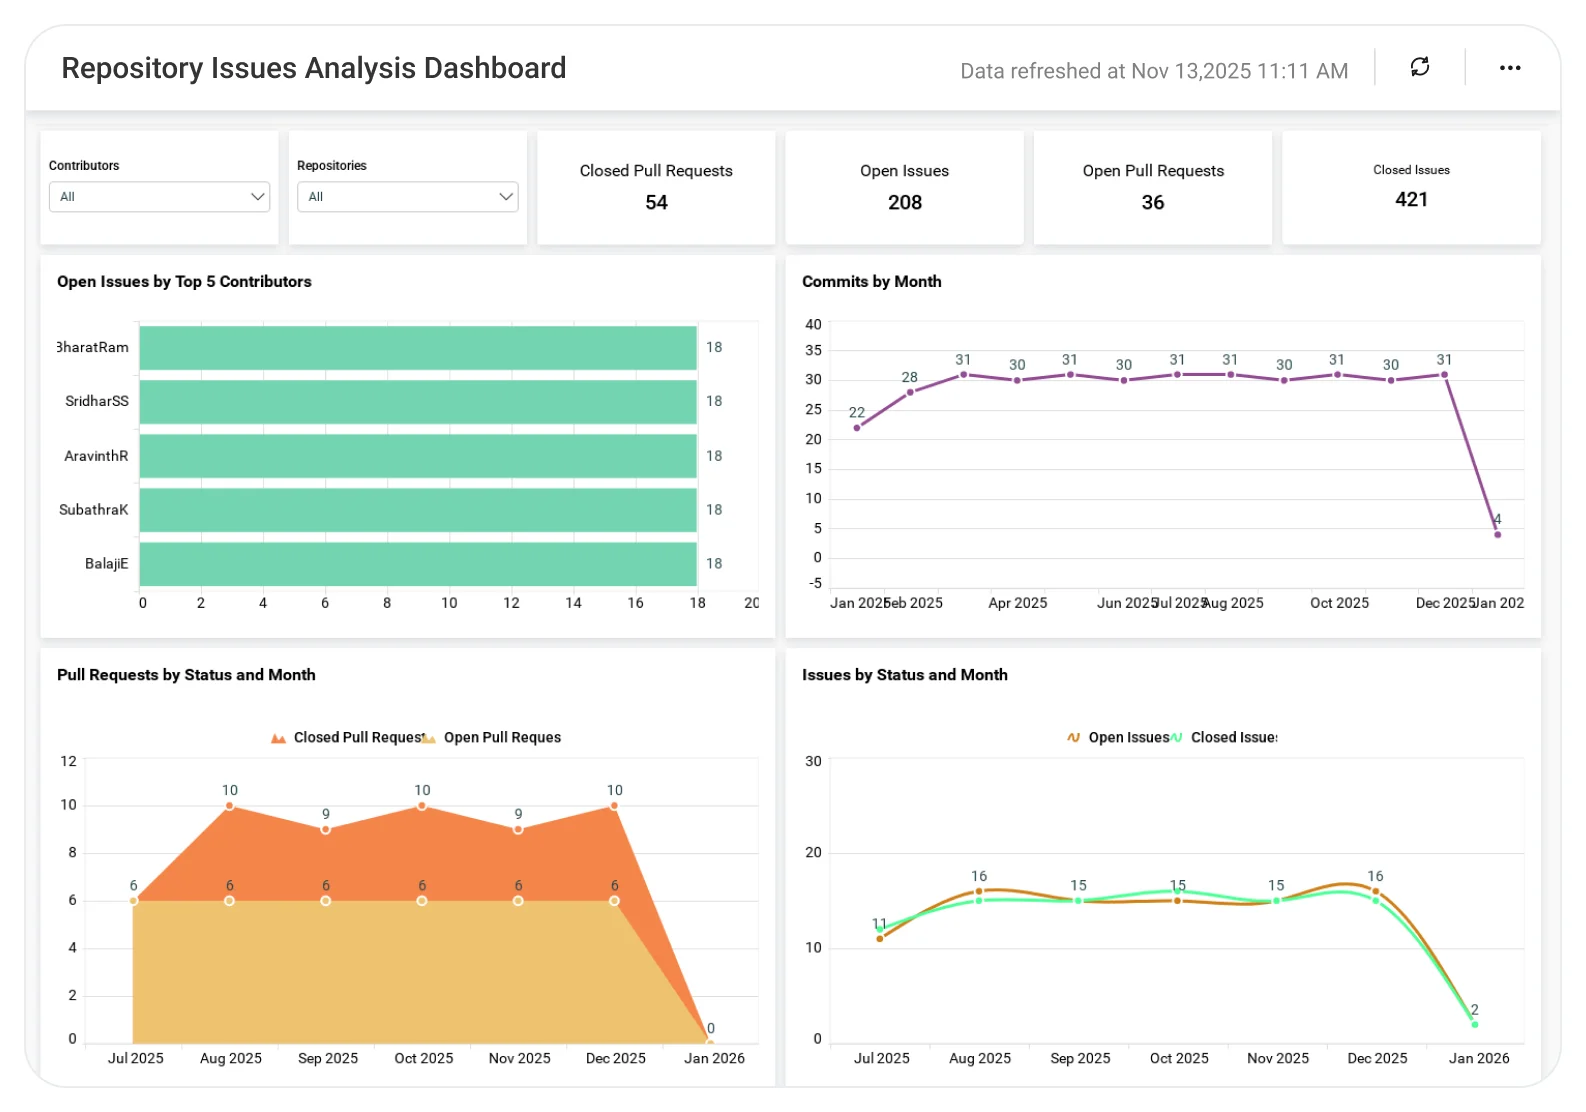Click the Jul 2025 label in Pull Requests chart

click(135, 1058)
